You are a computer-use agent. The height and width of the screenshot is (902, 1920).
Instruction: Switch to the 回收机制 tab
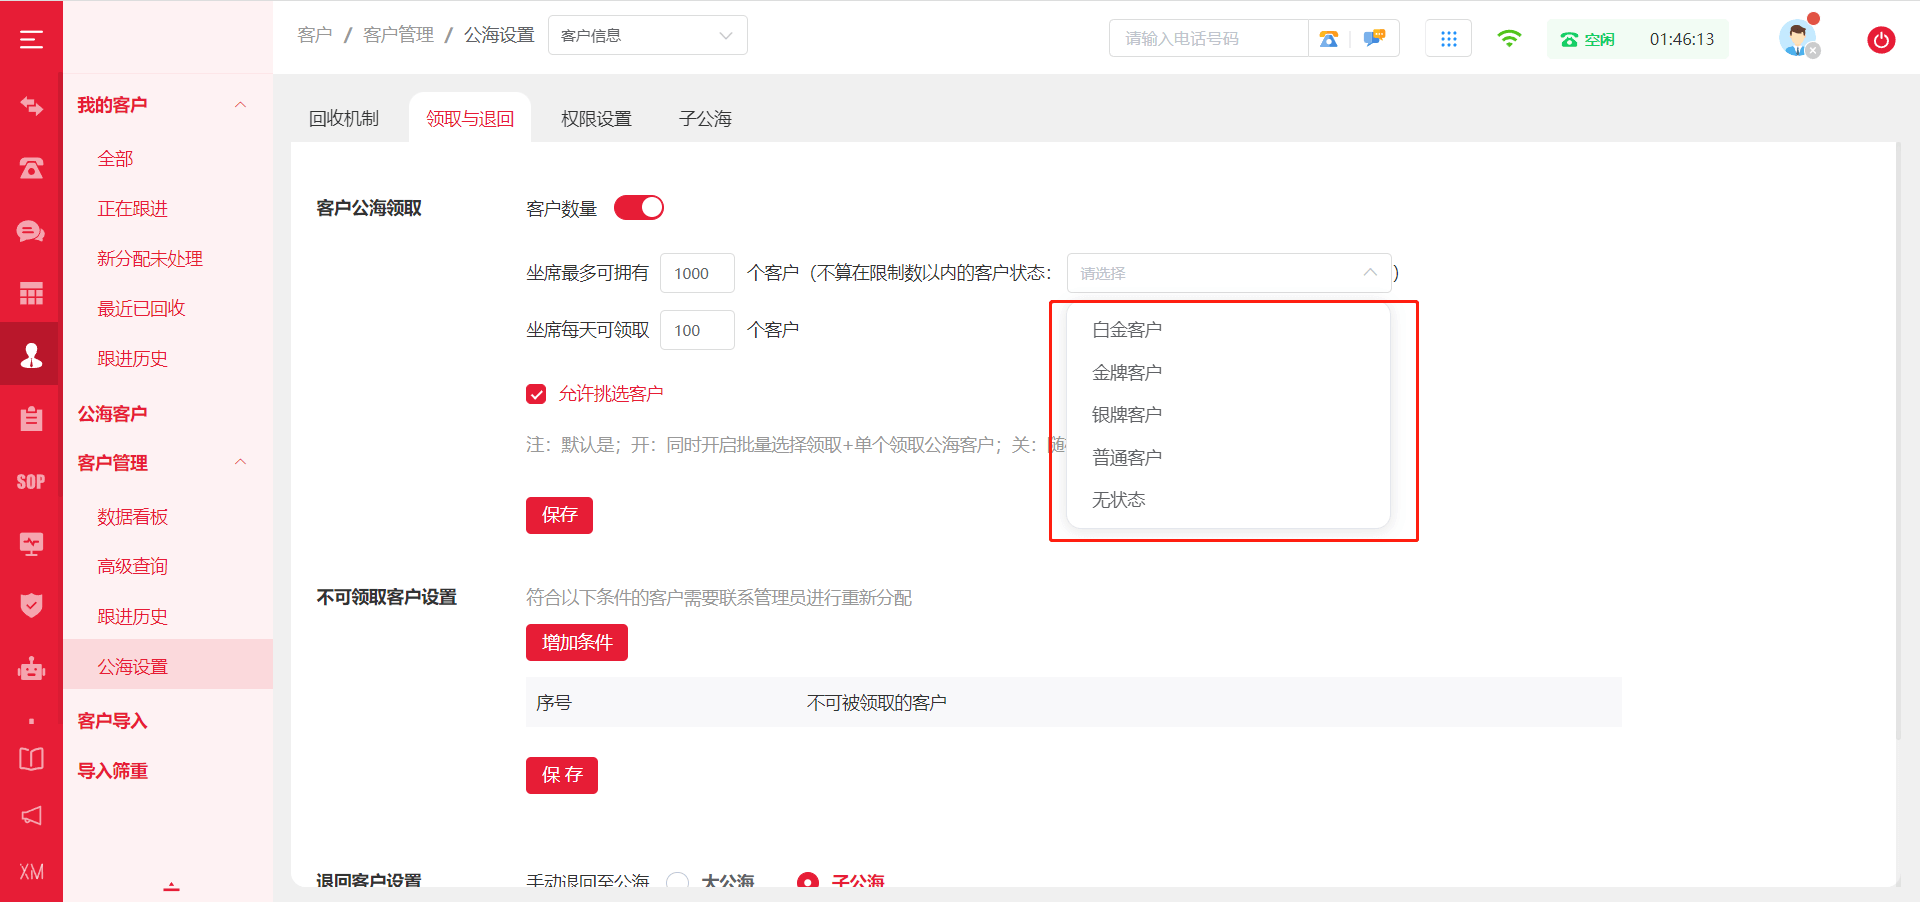point(344,119)
